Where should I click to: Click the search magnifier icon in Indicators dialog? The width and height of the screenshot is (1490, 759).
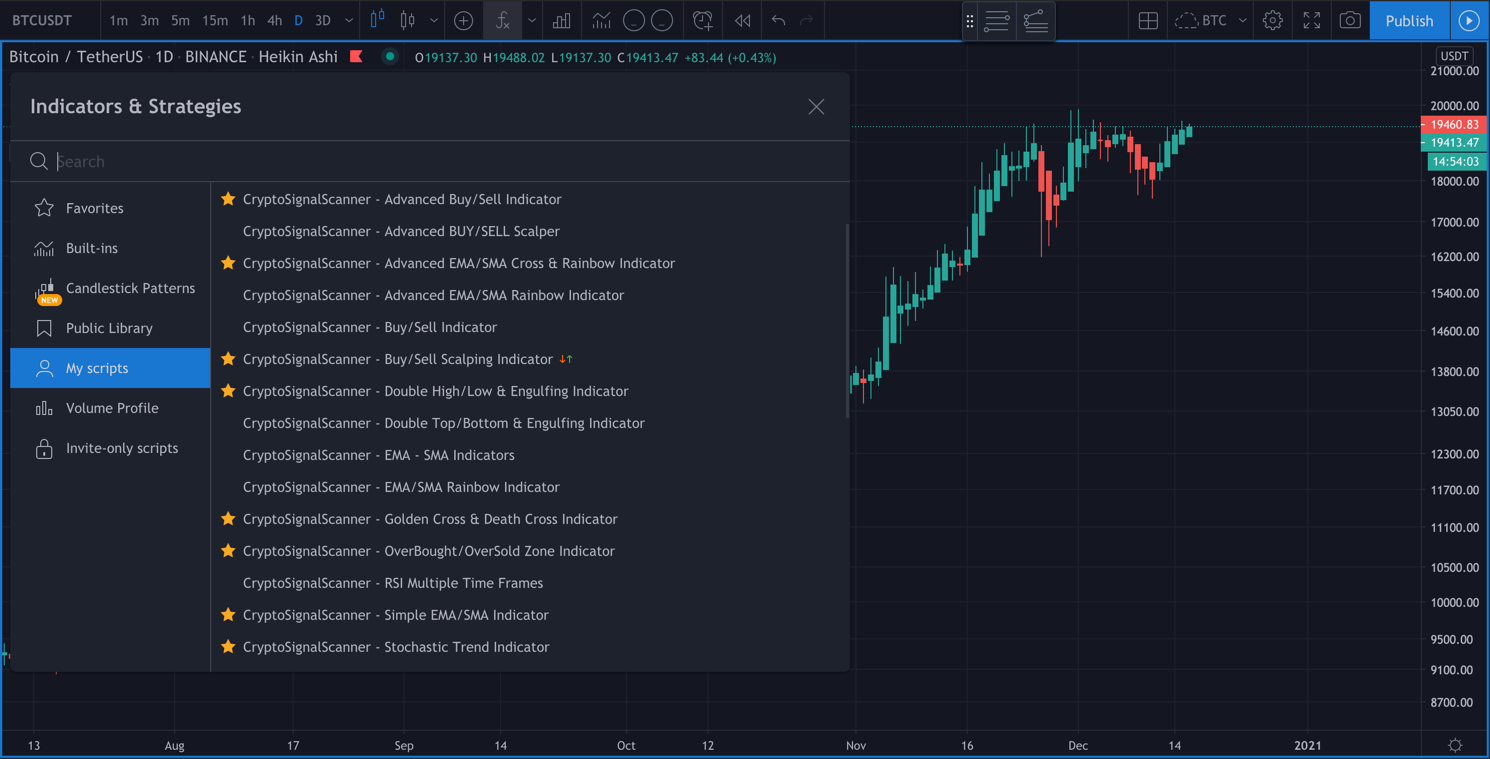(39, 161)
